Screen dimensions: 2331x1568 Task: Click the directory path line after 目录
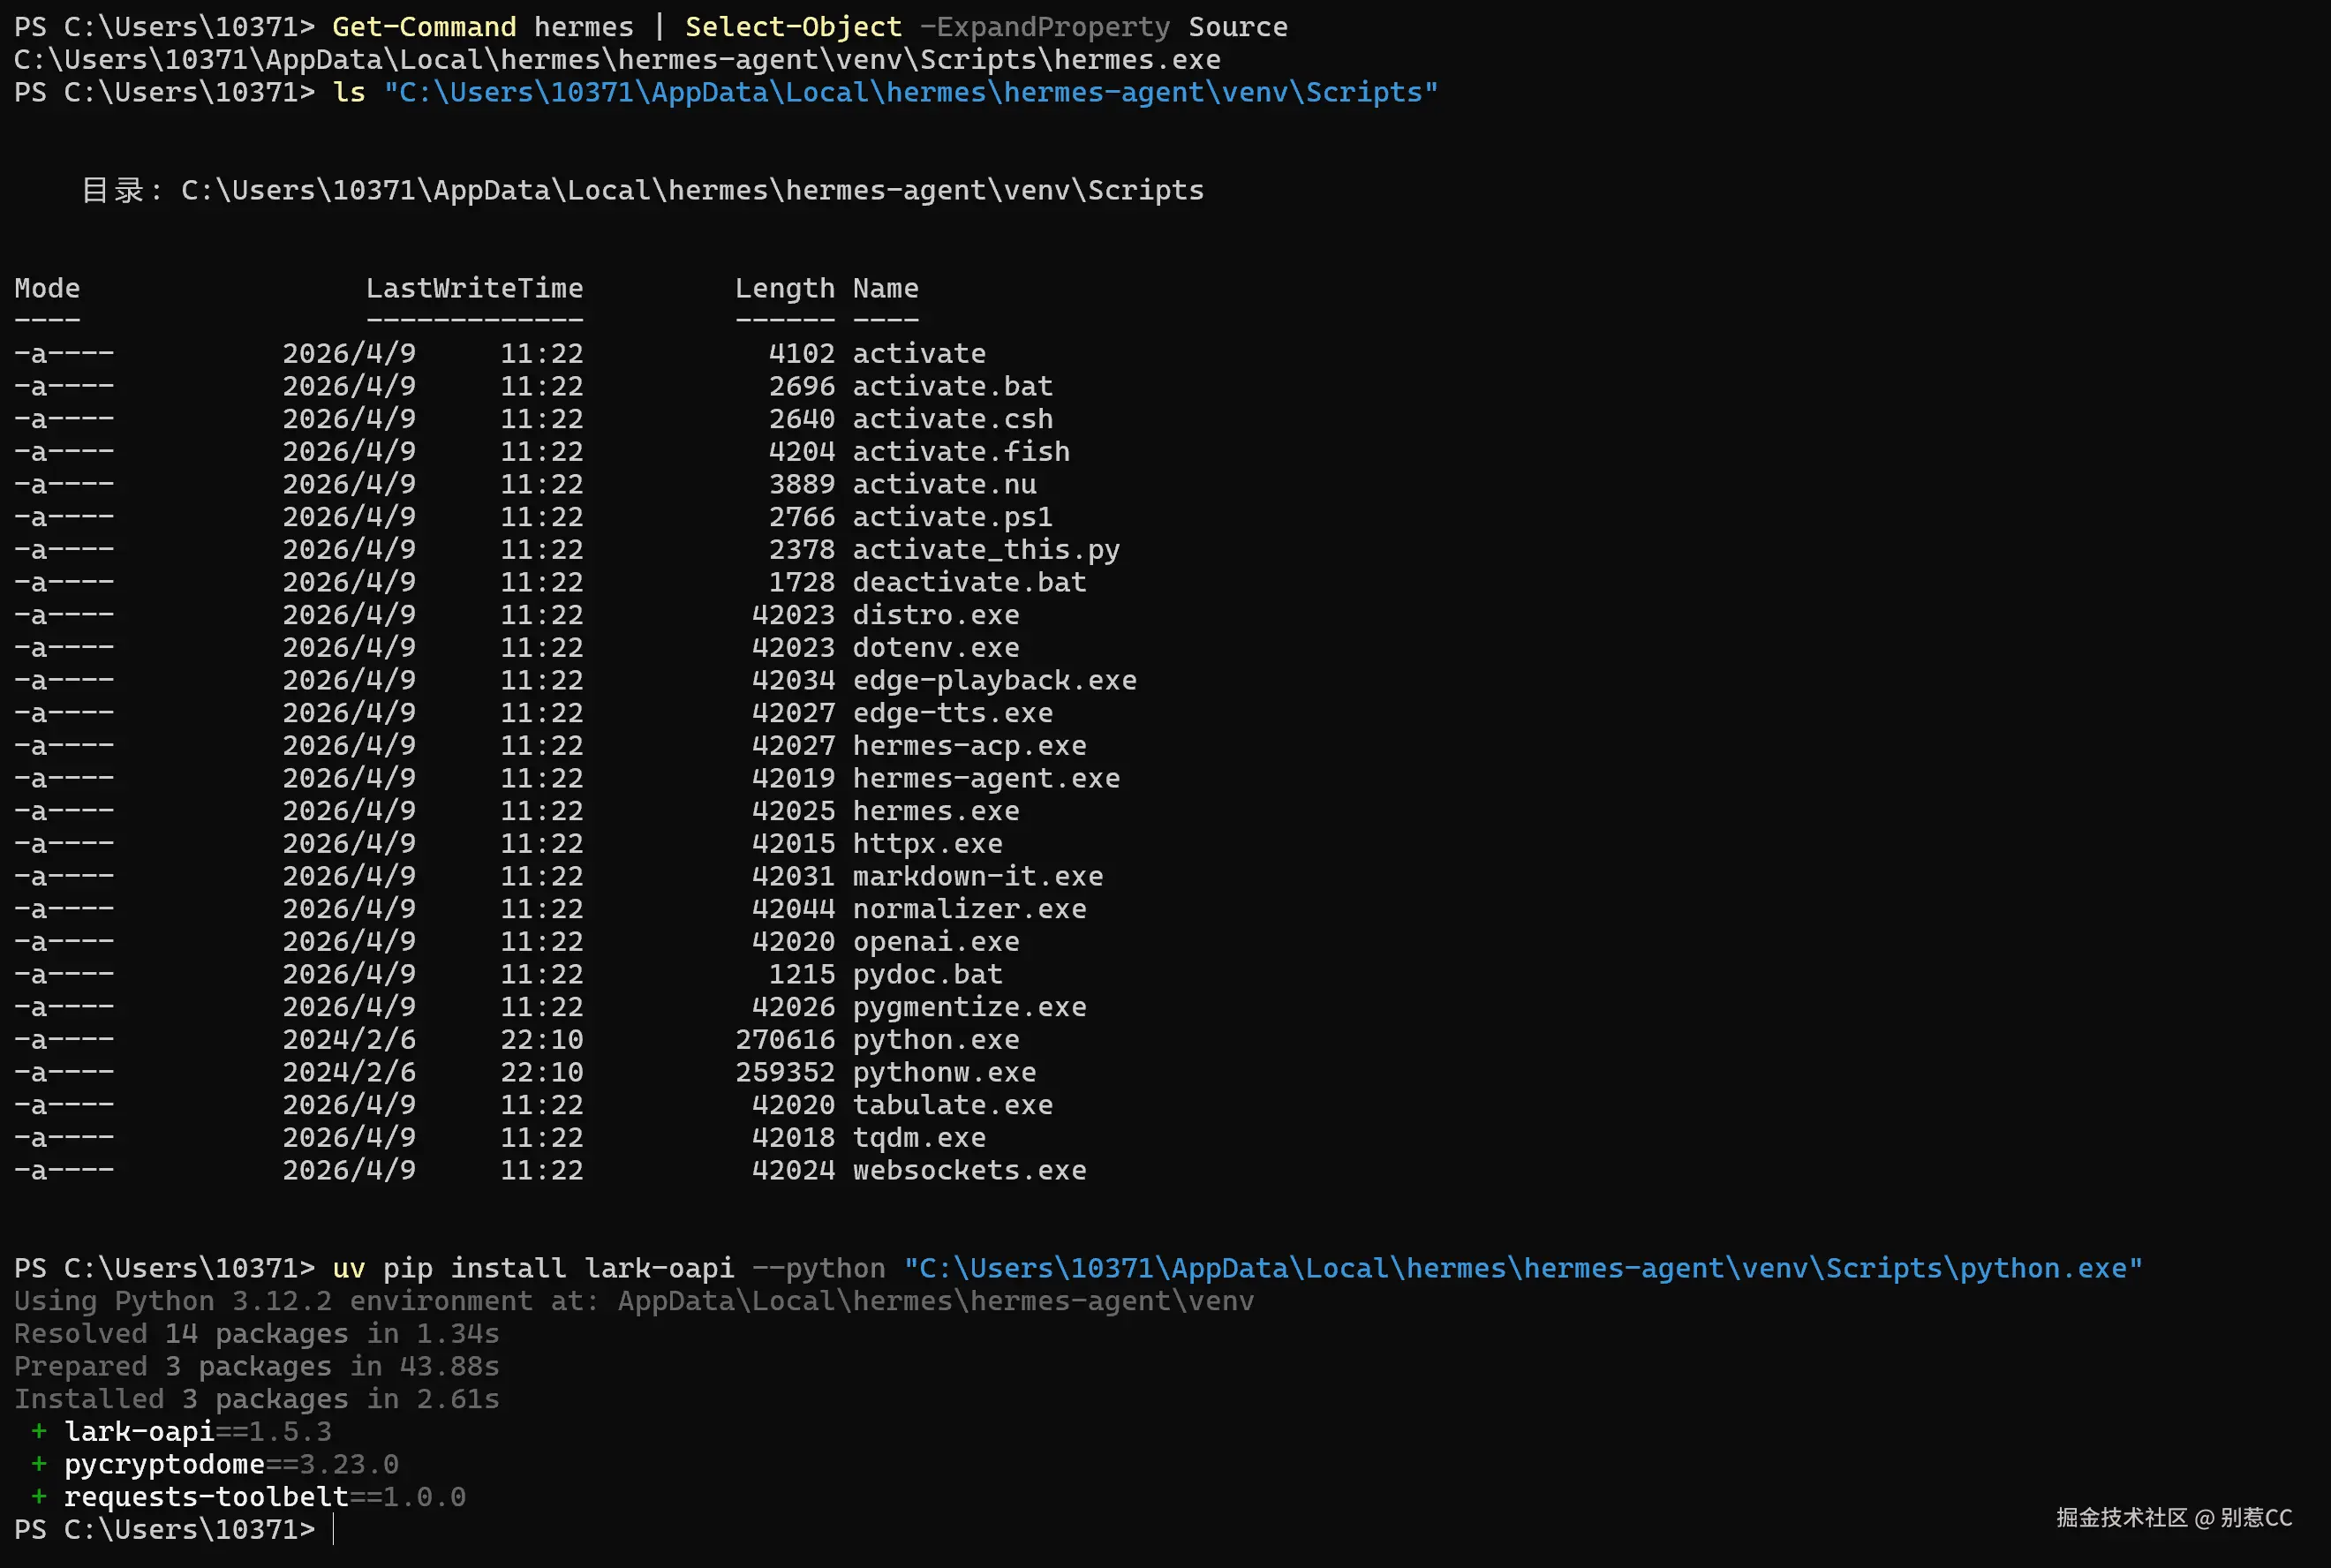[691, 190]
